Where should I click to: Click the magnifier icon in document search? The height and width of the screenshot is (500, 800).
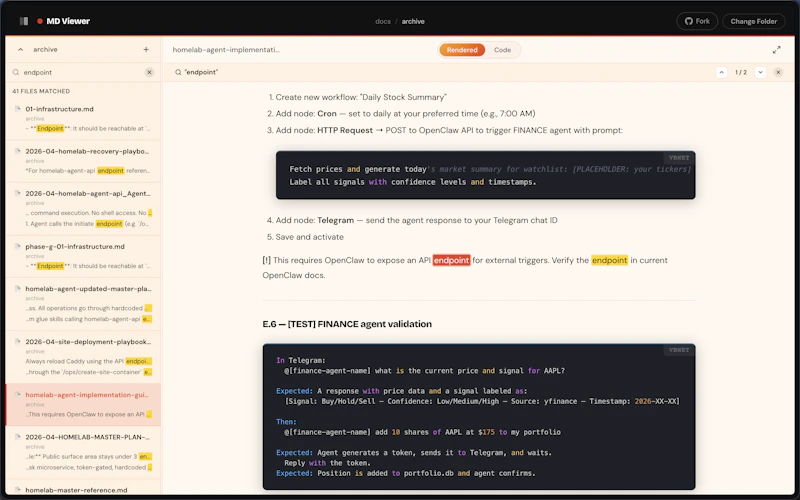tap(178, 72)
